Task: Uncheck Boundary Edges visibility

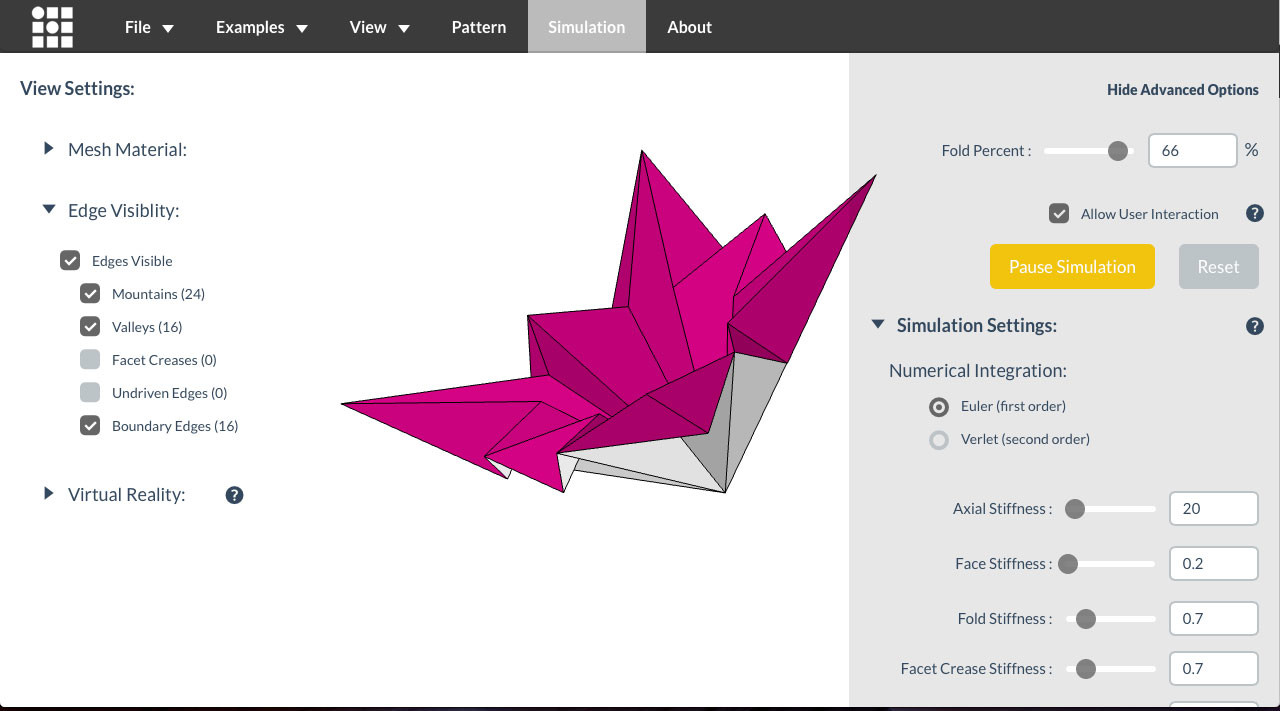Action: click(x=90, y=425)
